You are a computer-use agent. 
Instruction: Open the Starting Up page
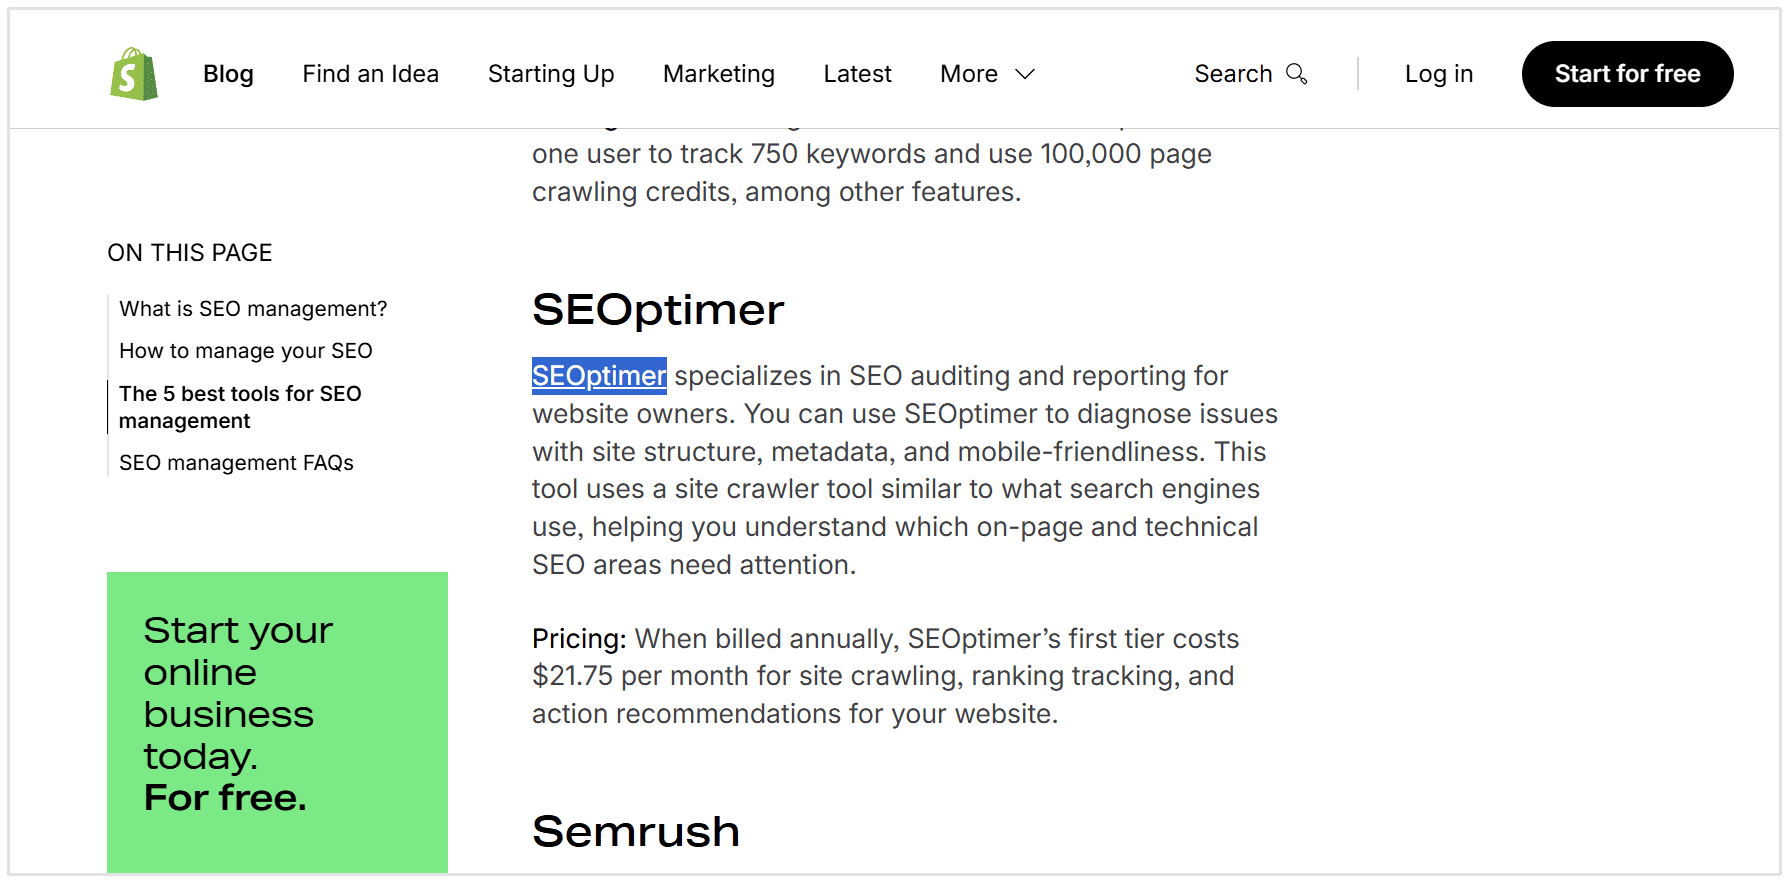point(551,73)
